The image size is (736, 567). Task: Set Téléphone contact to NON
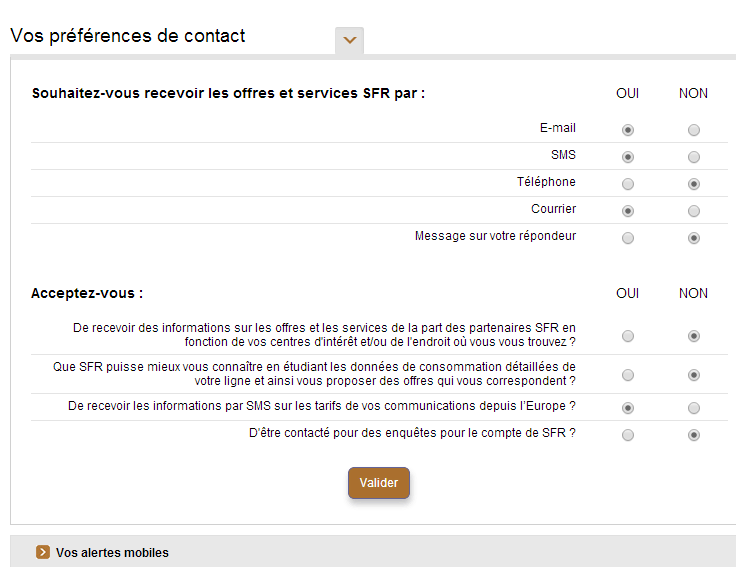click(x=694, y=184)
